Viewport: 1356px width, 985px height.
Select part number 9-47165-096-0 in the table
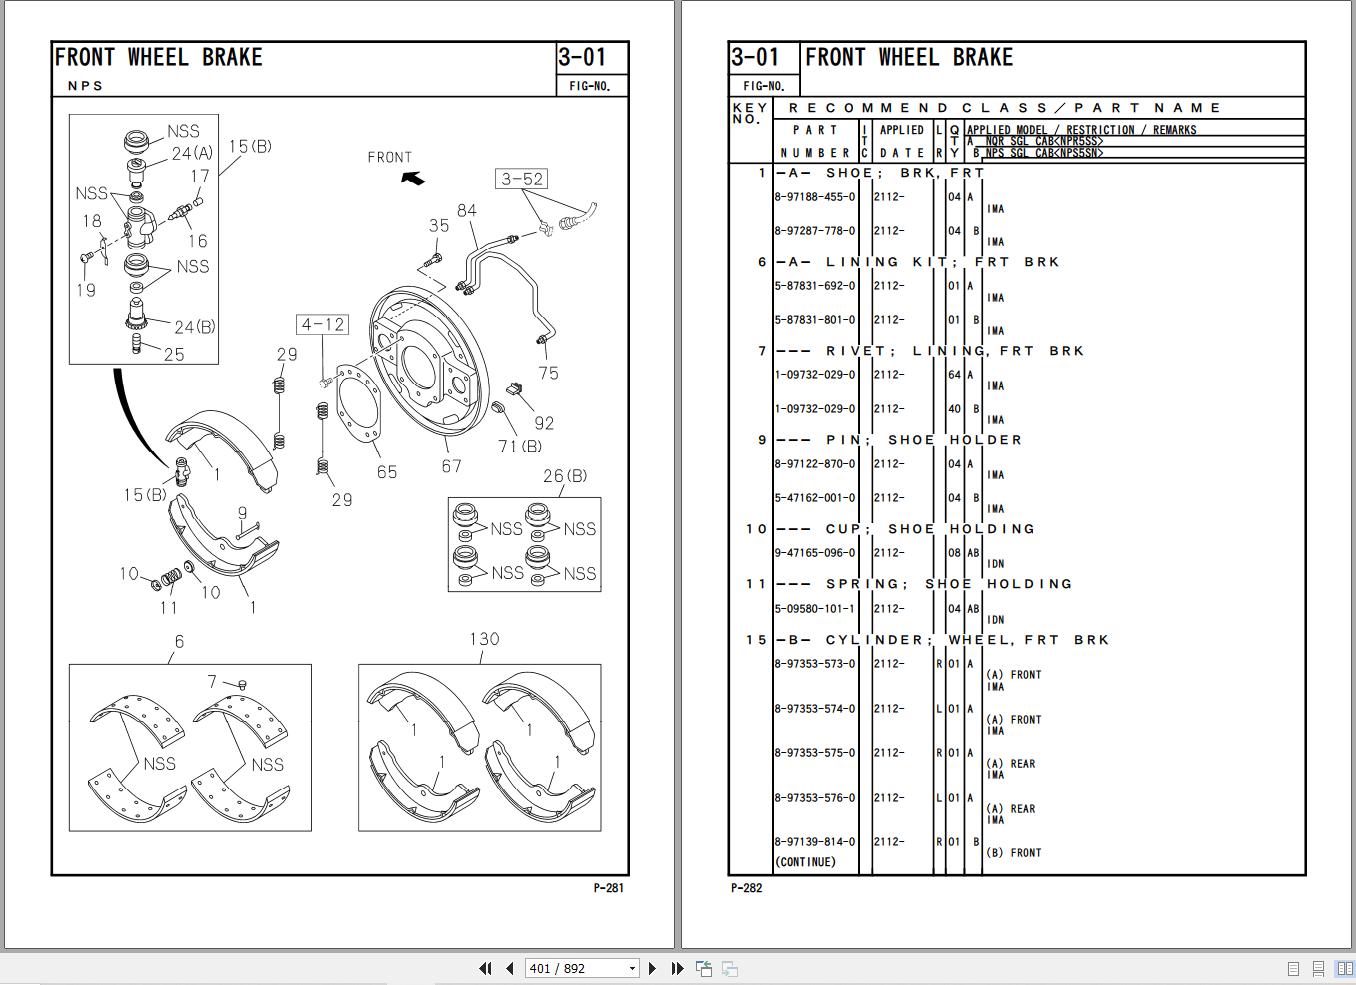813,551
